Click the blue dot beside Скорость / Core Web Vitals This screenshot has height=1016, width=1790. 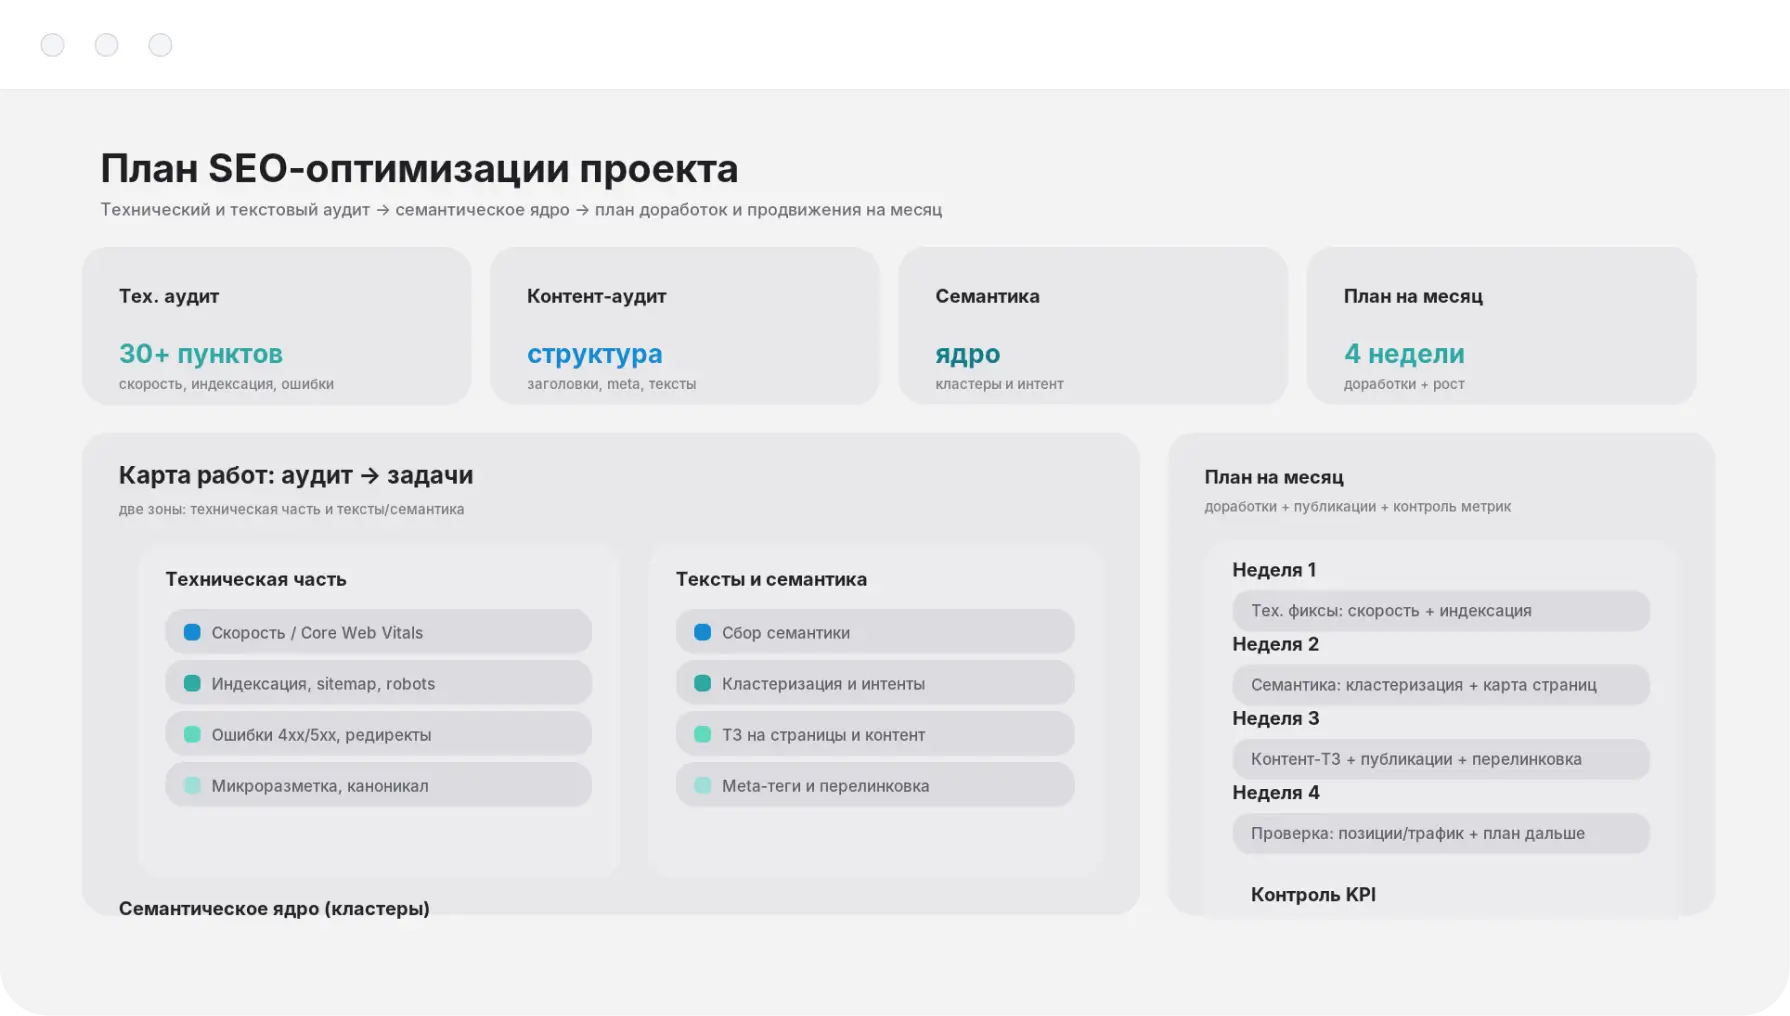(x=193, y=632)
